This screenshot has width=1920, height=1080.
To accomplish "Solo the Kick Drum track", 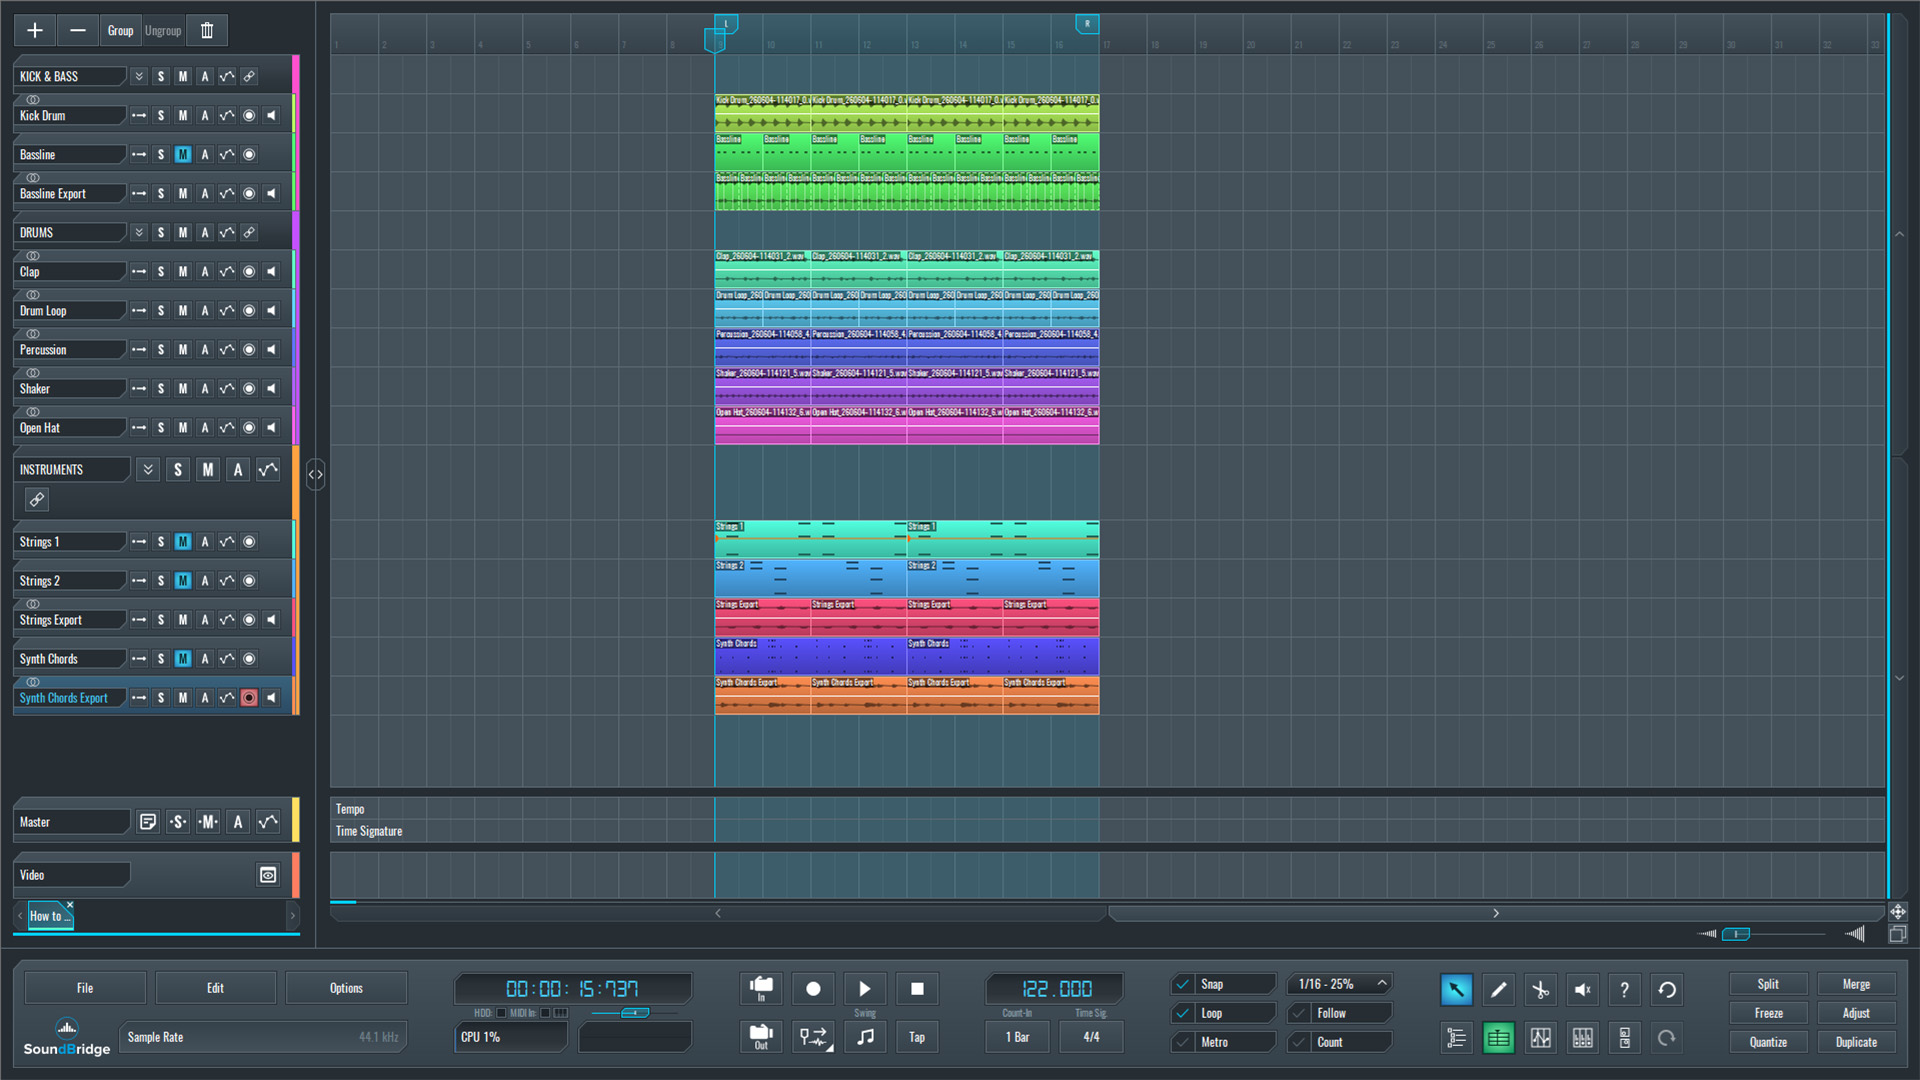I will click(161, 115).
